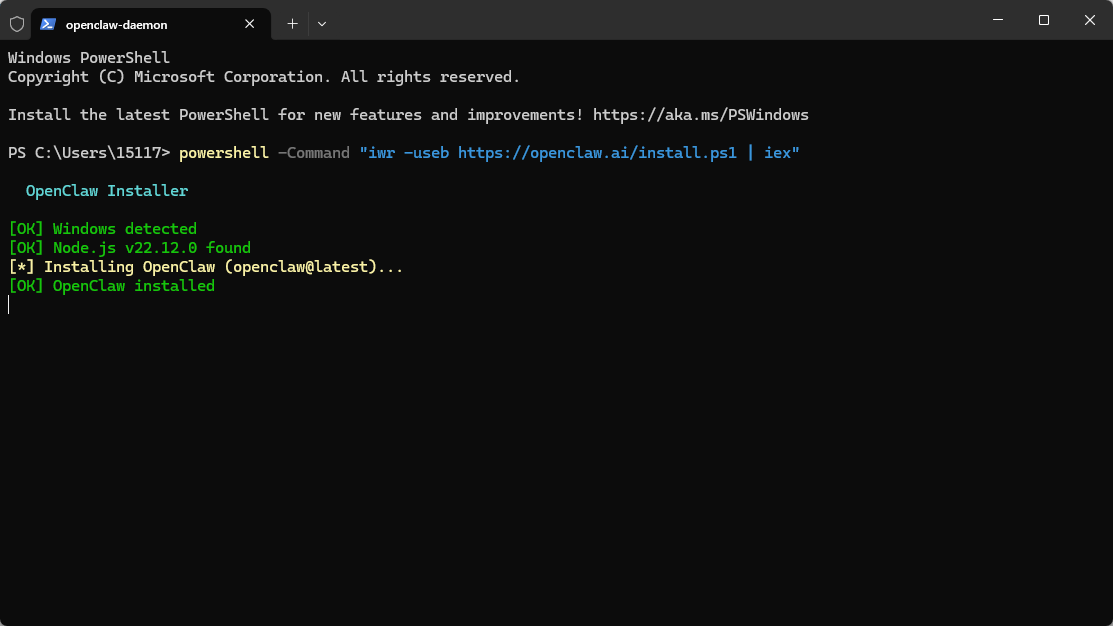Click the '[OK] OpenClaw installed' line
The height and width of the screenshot is (626, 1113).
(111, 286)
